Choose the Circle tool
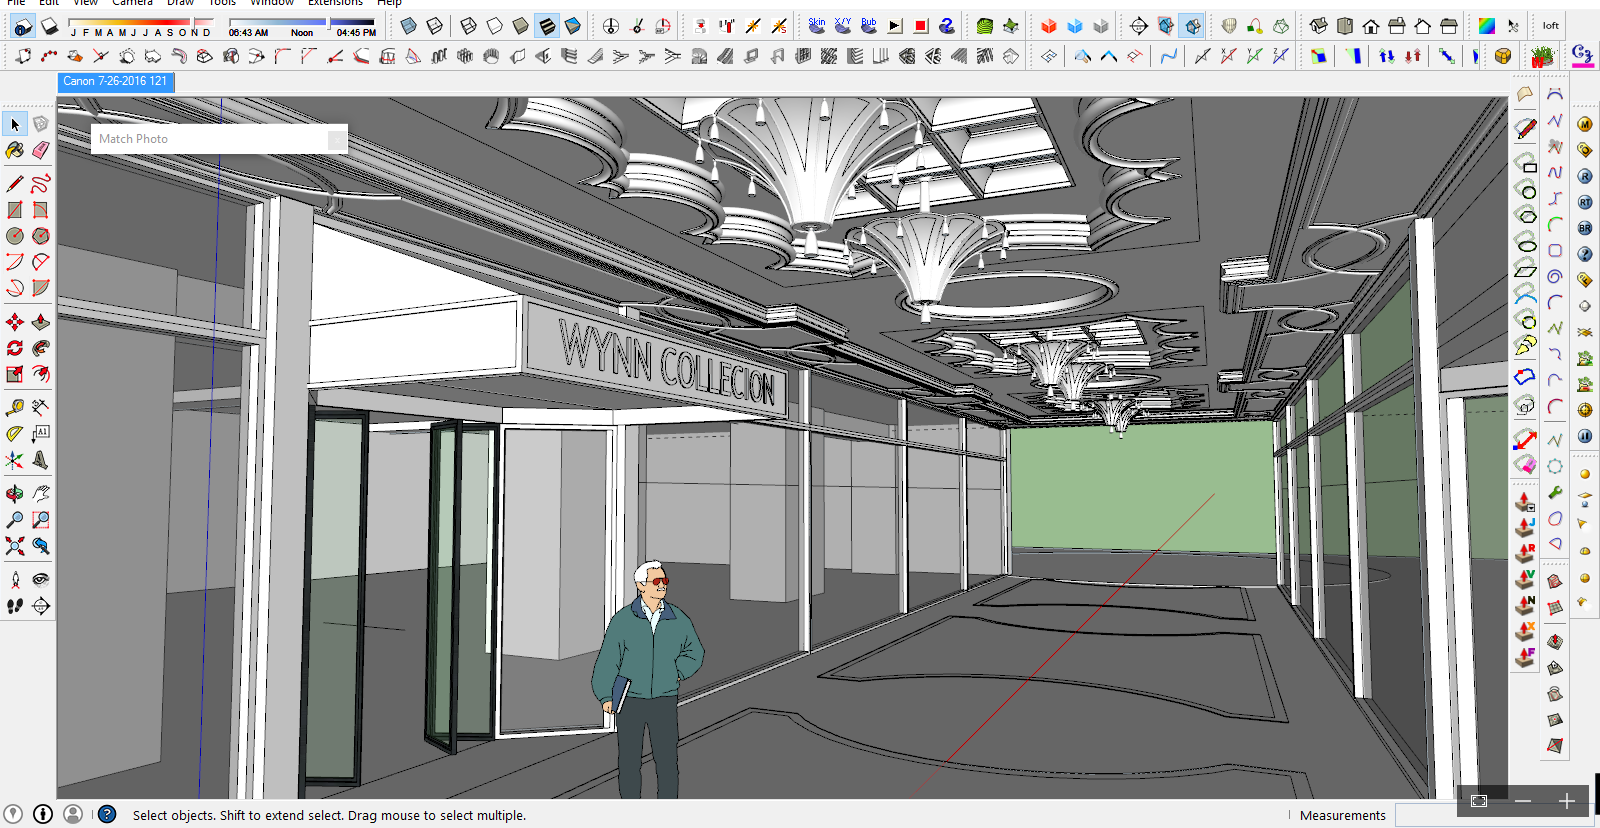This screenshot has height=828, width=1600. [x=15, y=236]
